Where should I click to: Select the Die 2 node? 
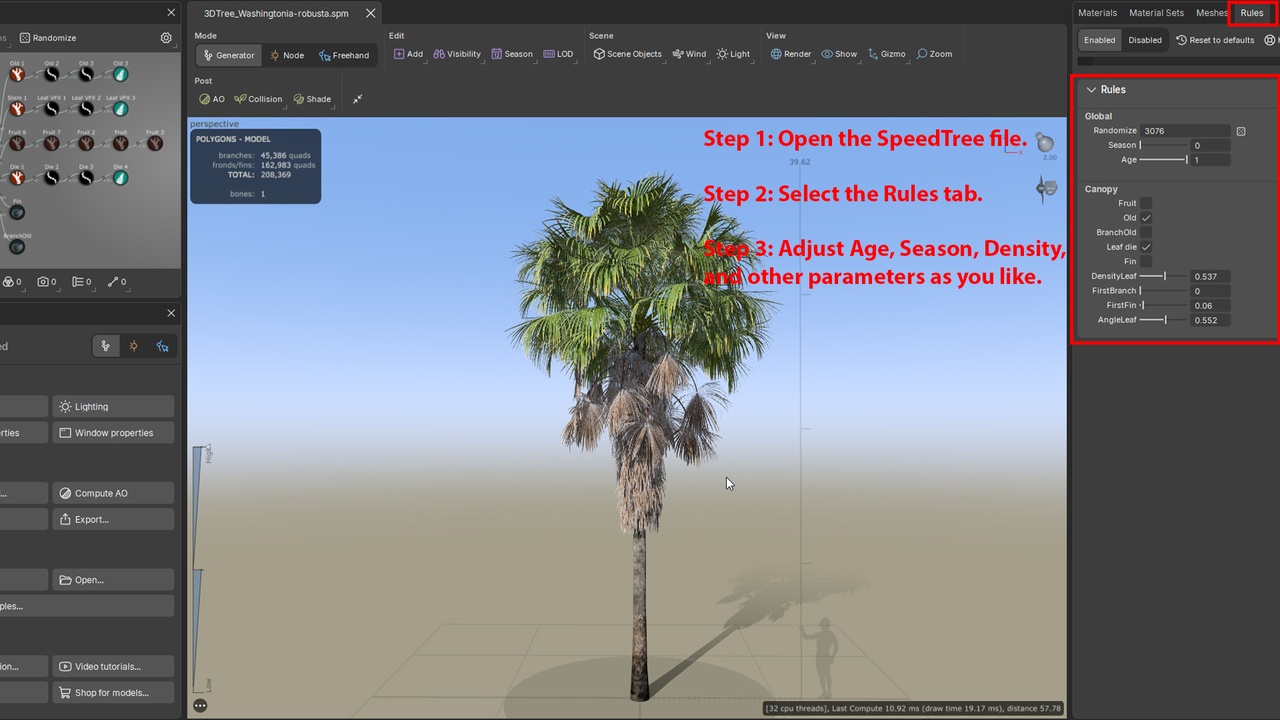(51, 178)
